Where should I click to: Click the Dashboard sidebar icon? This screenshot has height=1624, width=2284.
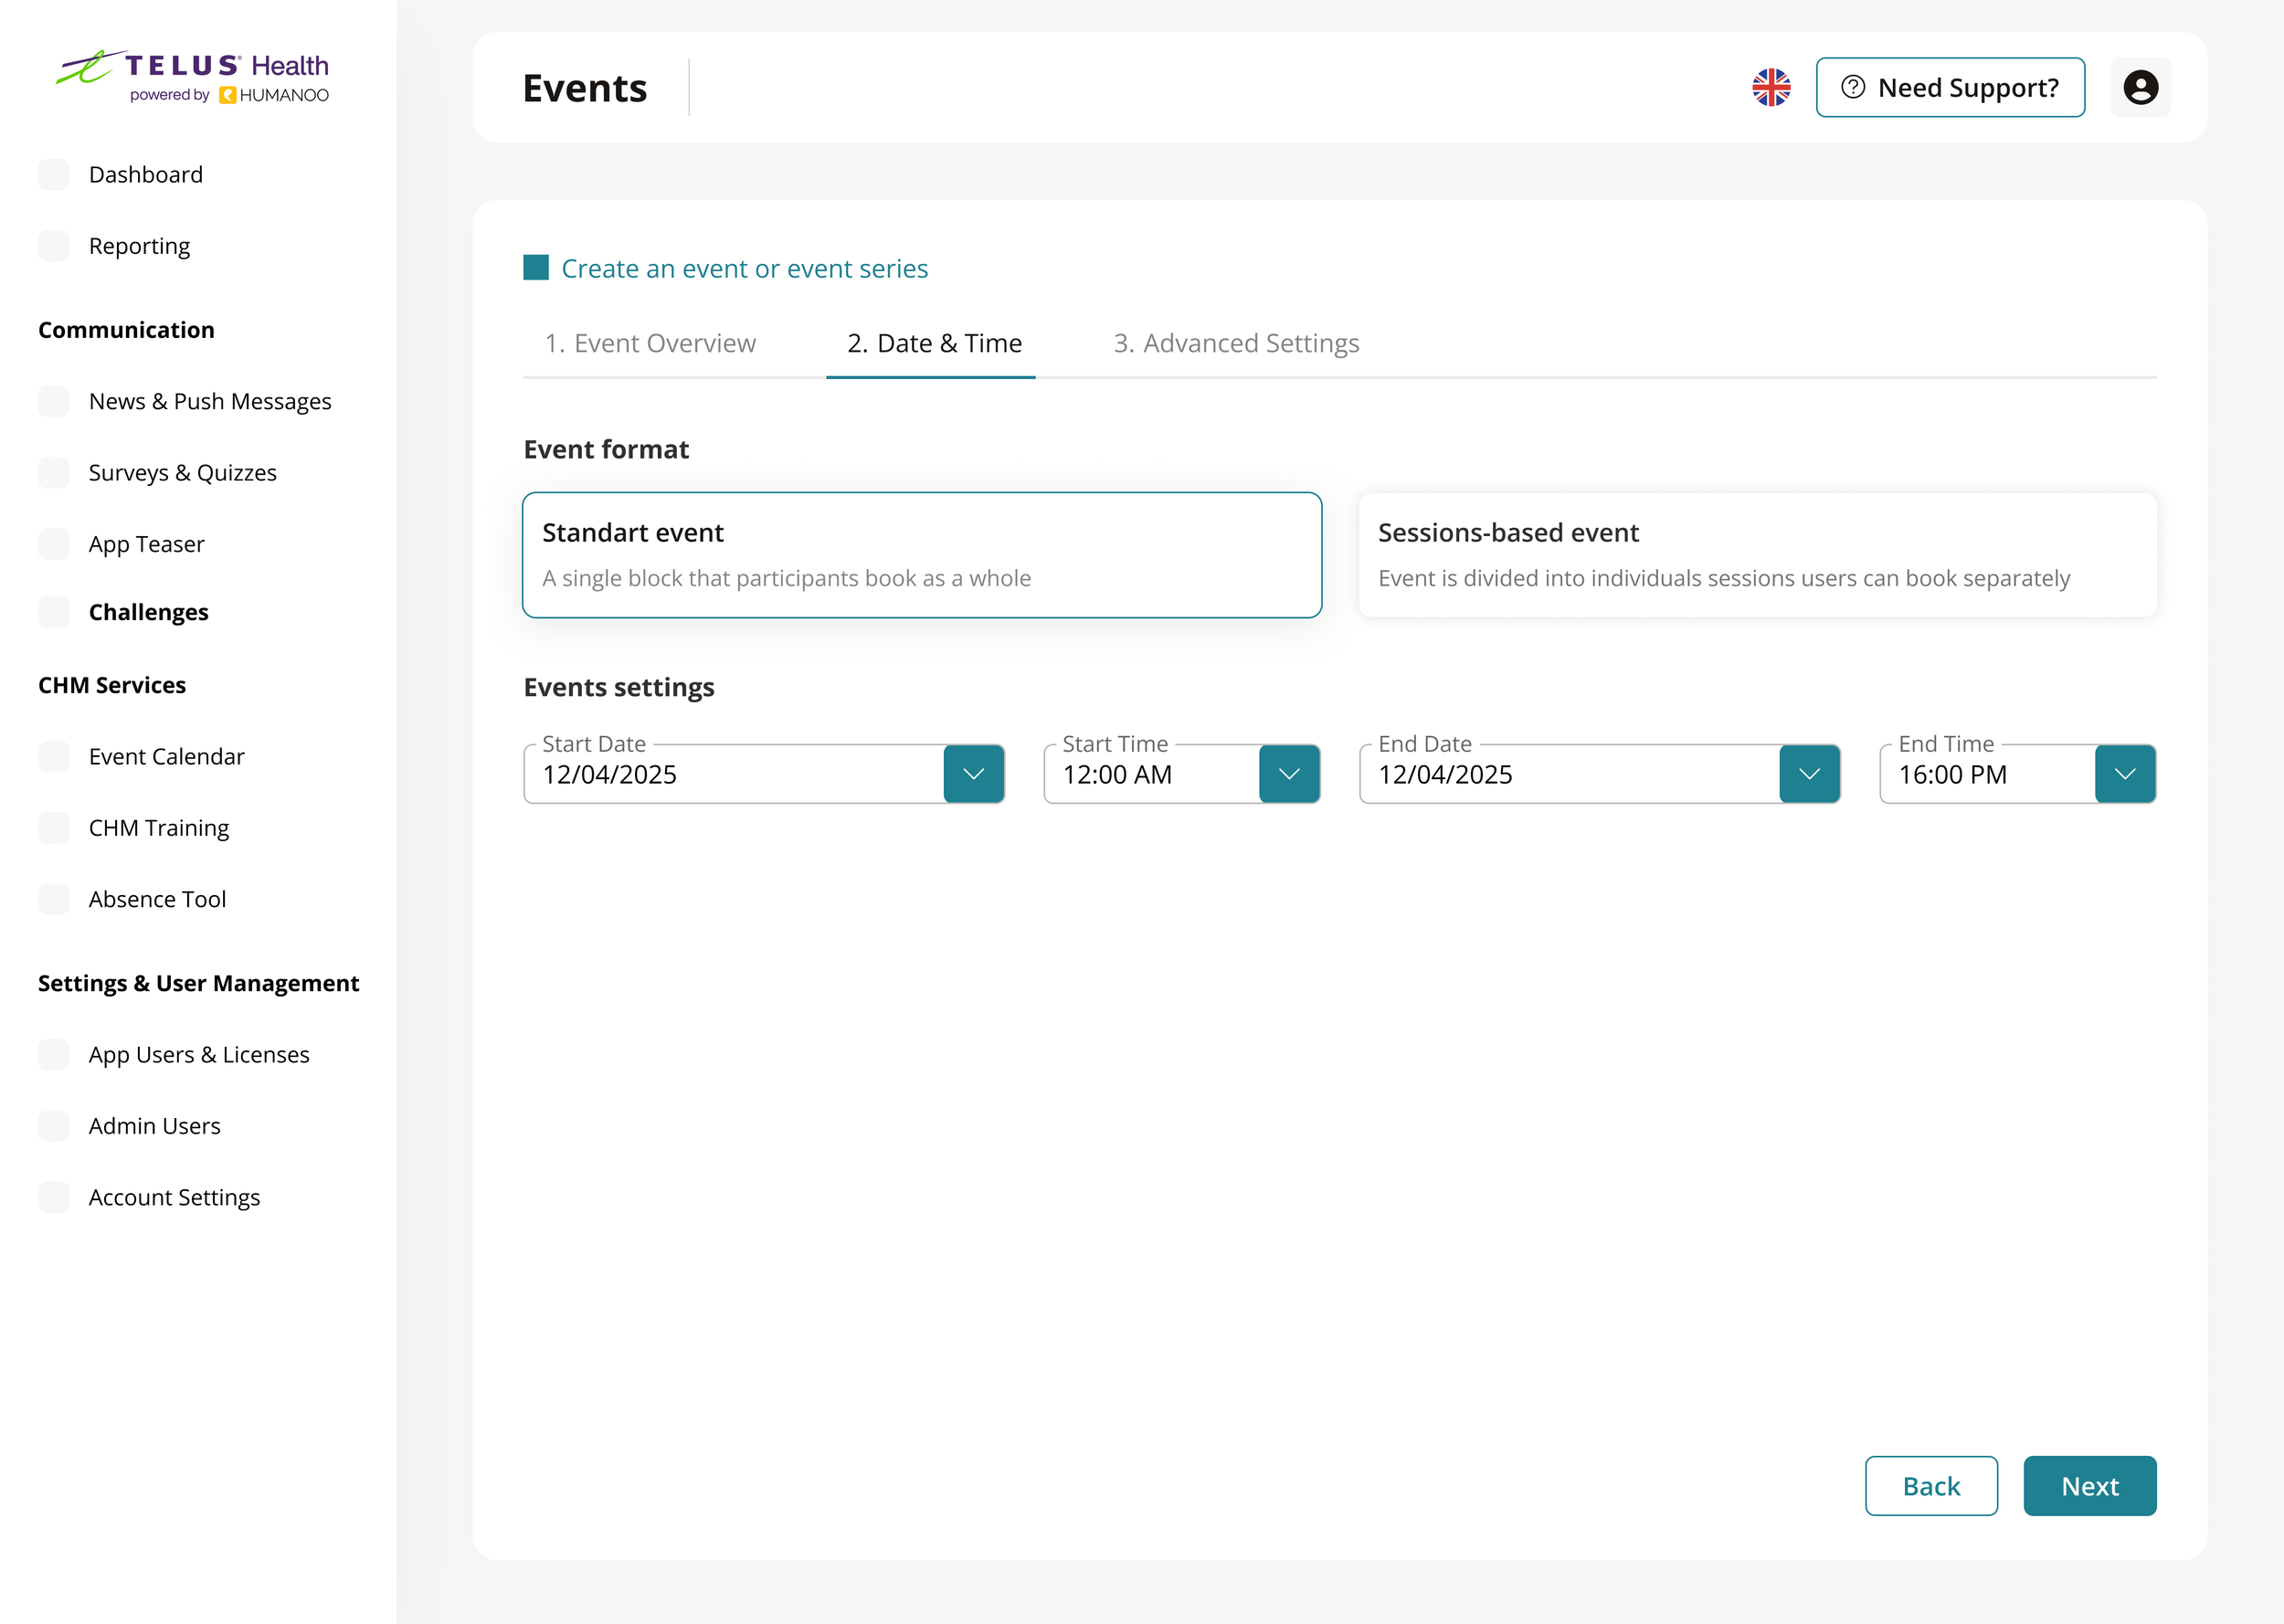pyautogui.click(x=54, y=174)
